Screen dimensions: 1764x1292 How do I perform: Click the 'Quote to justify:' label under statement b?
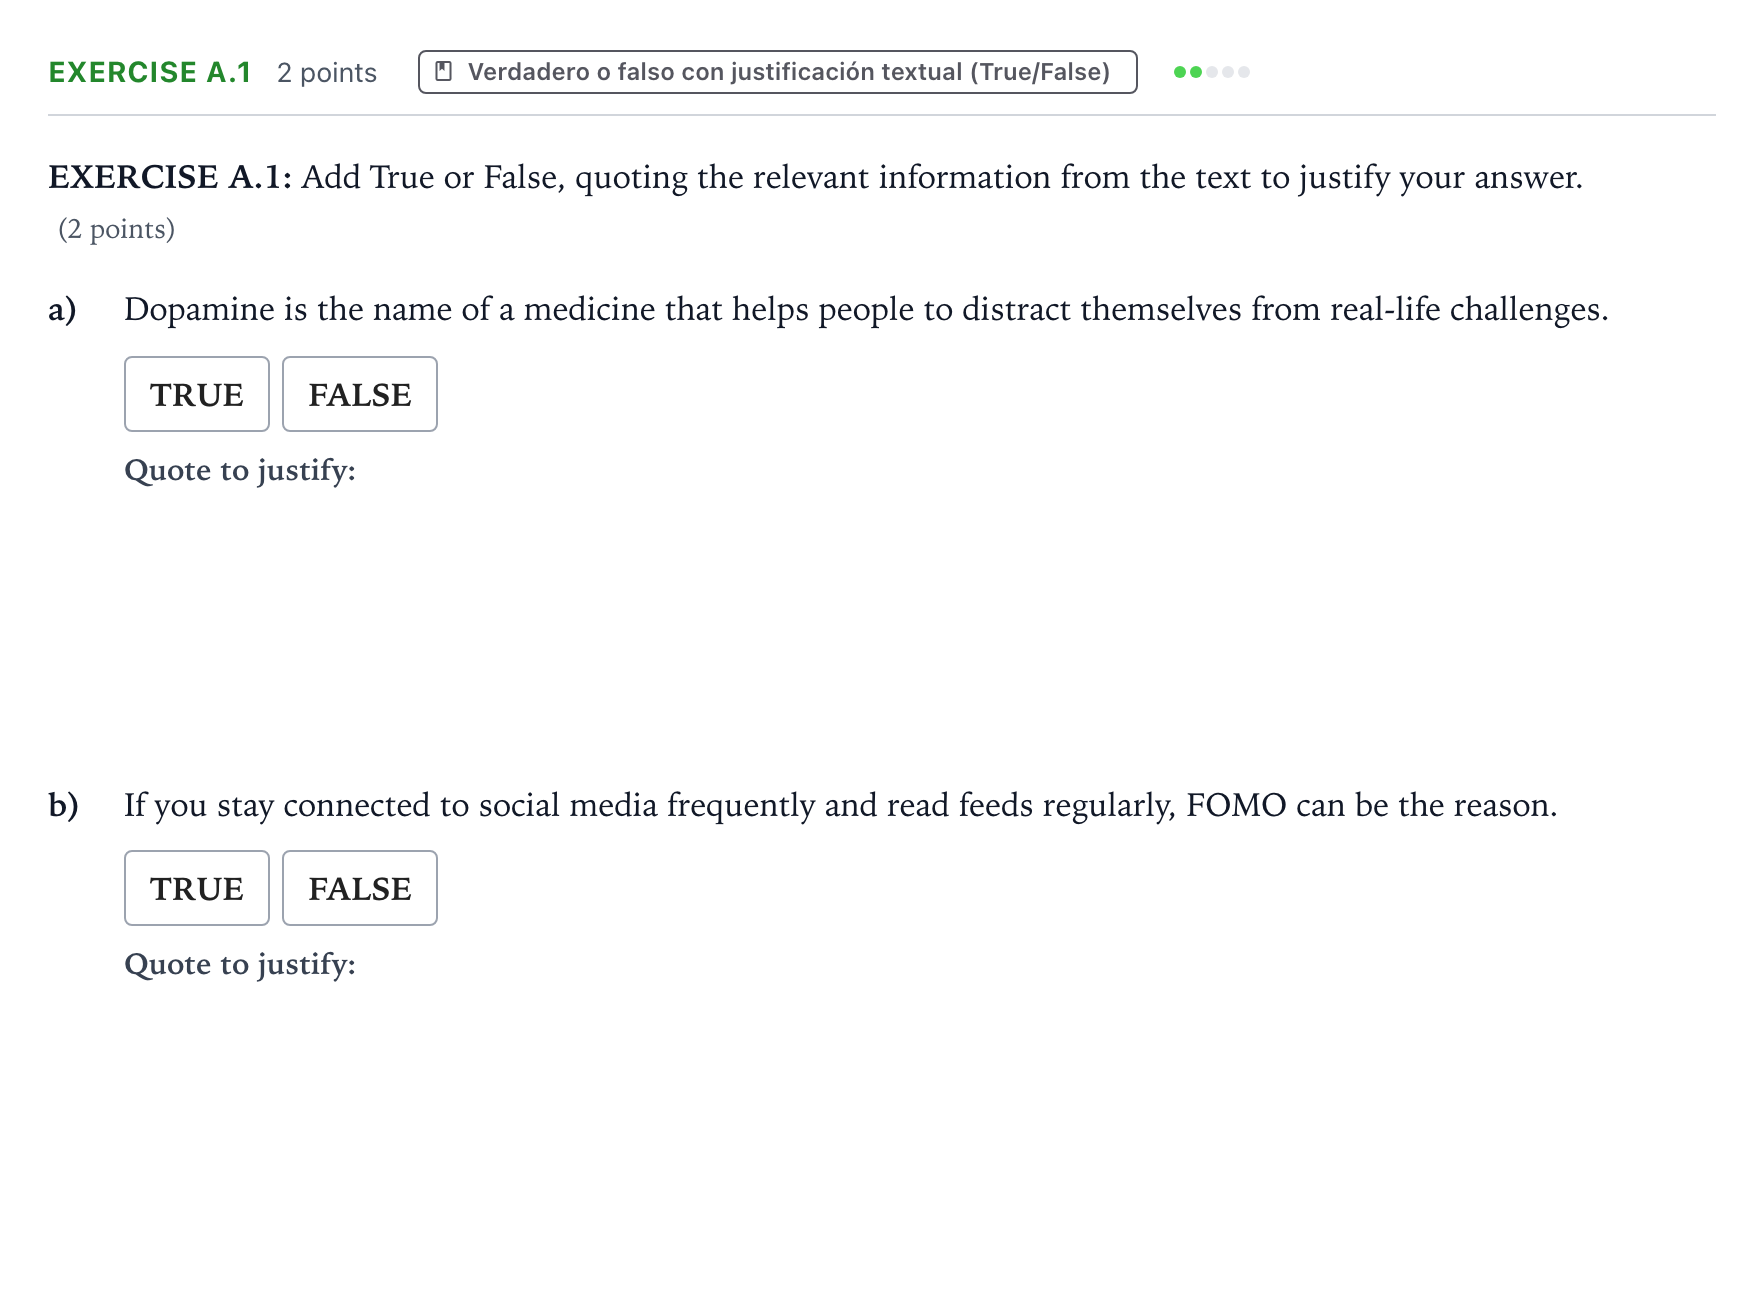click(x=240, y=964)
